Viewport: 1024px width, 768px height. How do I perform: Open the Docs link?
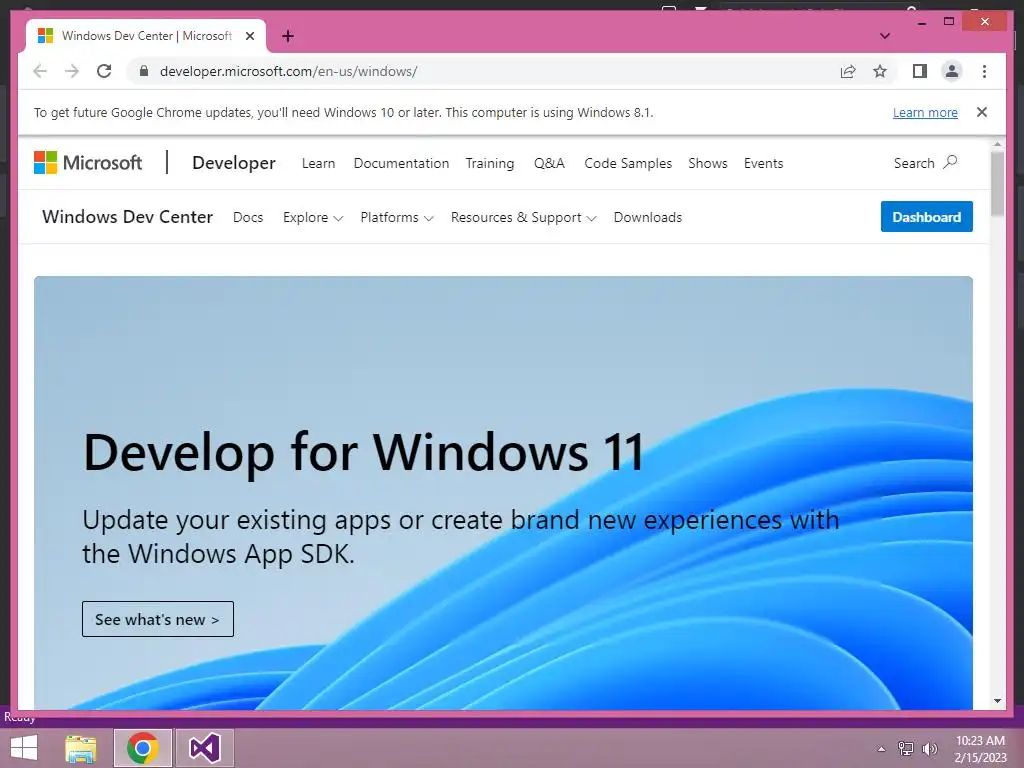coord(248,217)
